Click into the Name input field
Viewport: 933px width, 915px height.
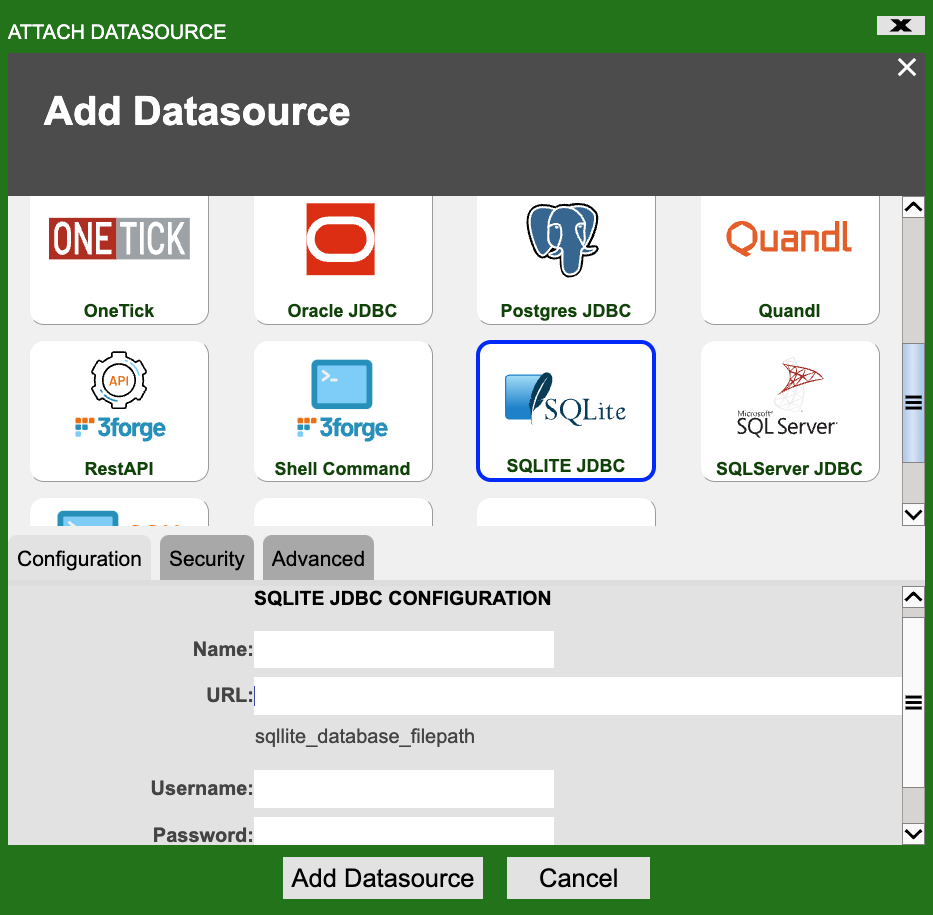tap(403, 649)
